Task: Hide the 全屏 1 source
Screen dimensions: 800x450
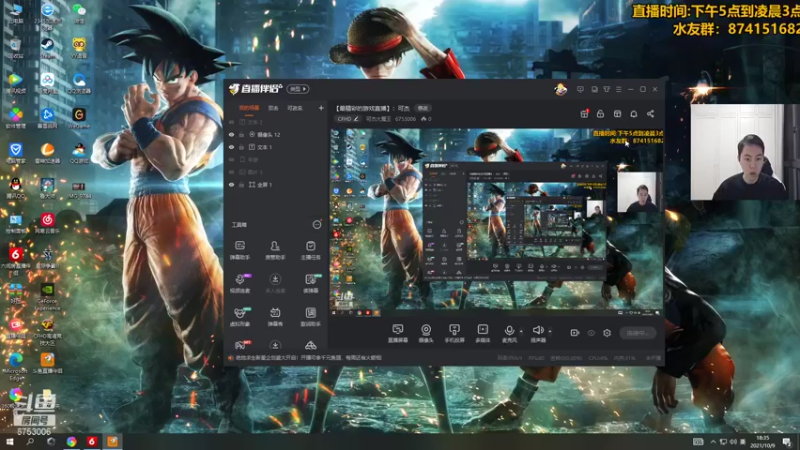Action: pyautogui.click(x=232, y=185)
